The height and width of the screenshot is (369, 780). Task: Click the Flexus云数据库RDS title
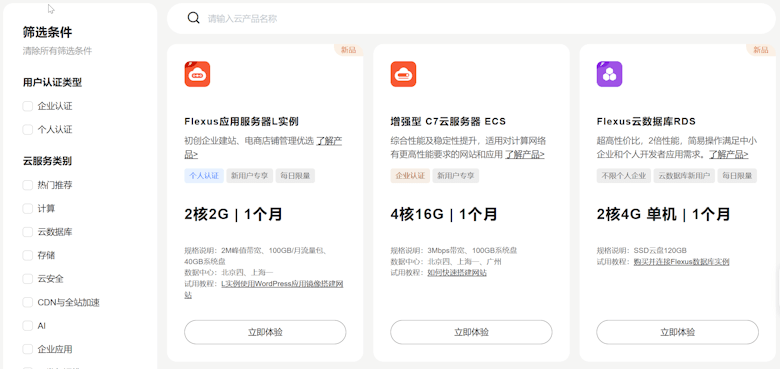click(x=646, y=121)
